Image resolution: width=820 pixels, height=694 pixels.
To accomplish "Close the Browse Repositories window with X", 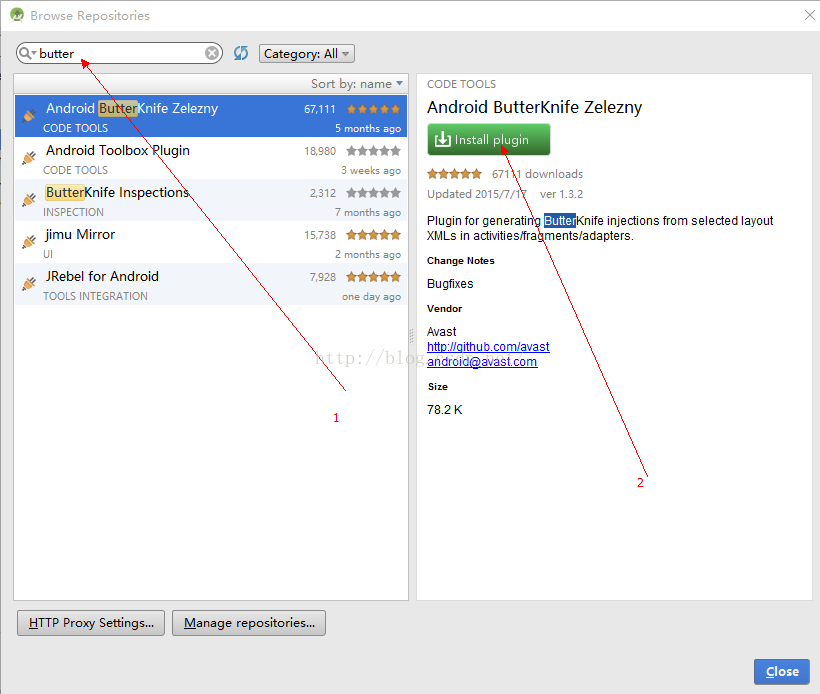I will click(x=810, y=15).
